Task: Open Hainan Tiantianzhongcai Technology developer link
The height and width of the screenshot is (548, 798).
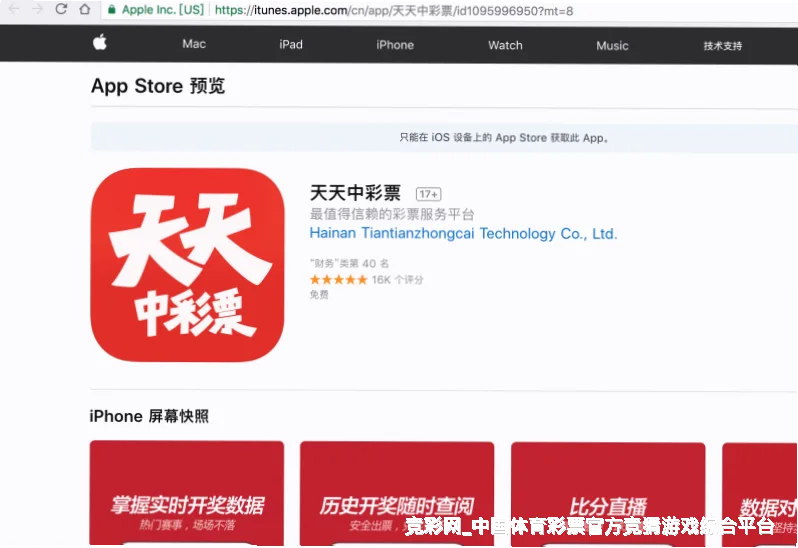Action: coord(463,234)
